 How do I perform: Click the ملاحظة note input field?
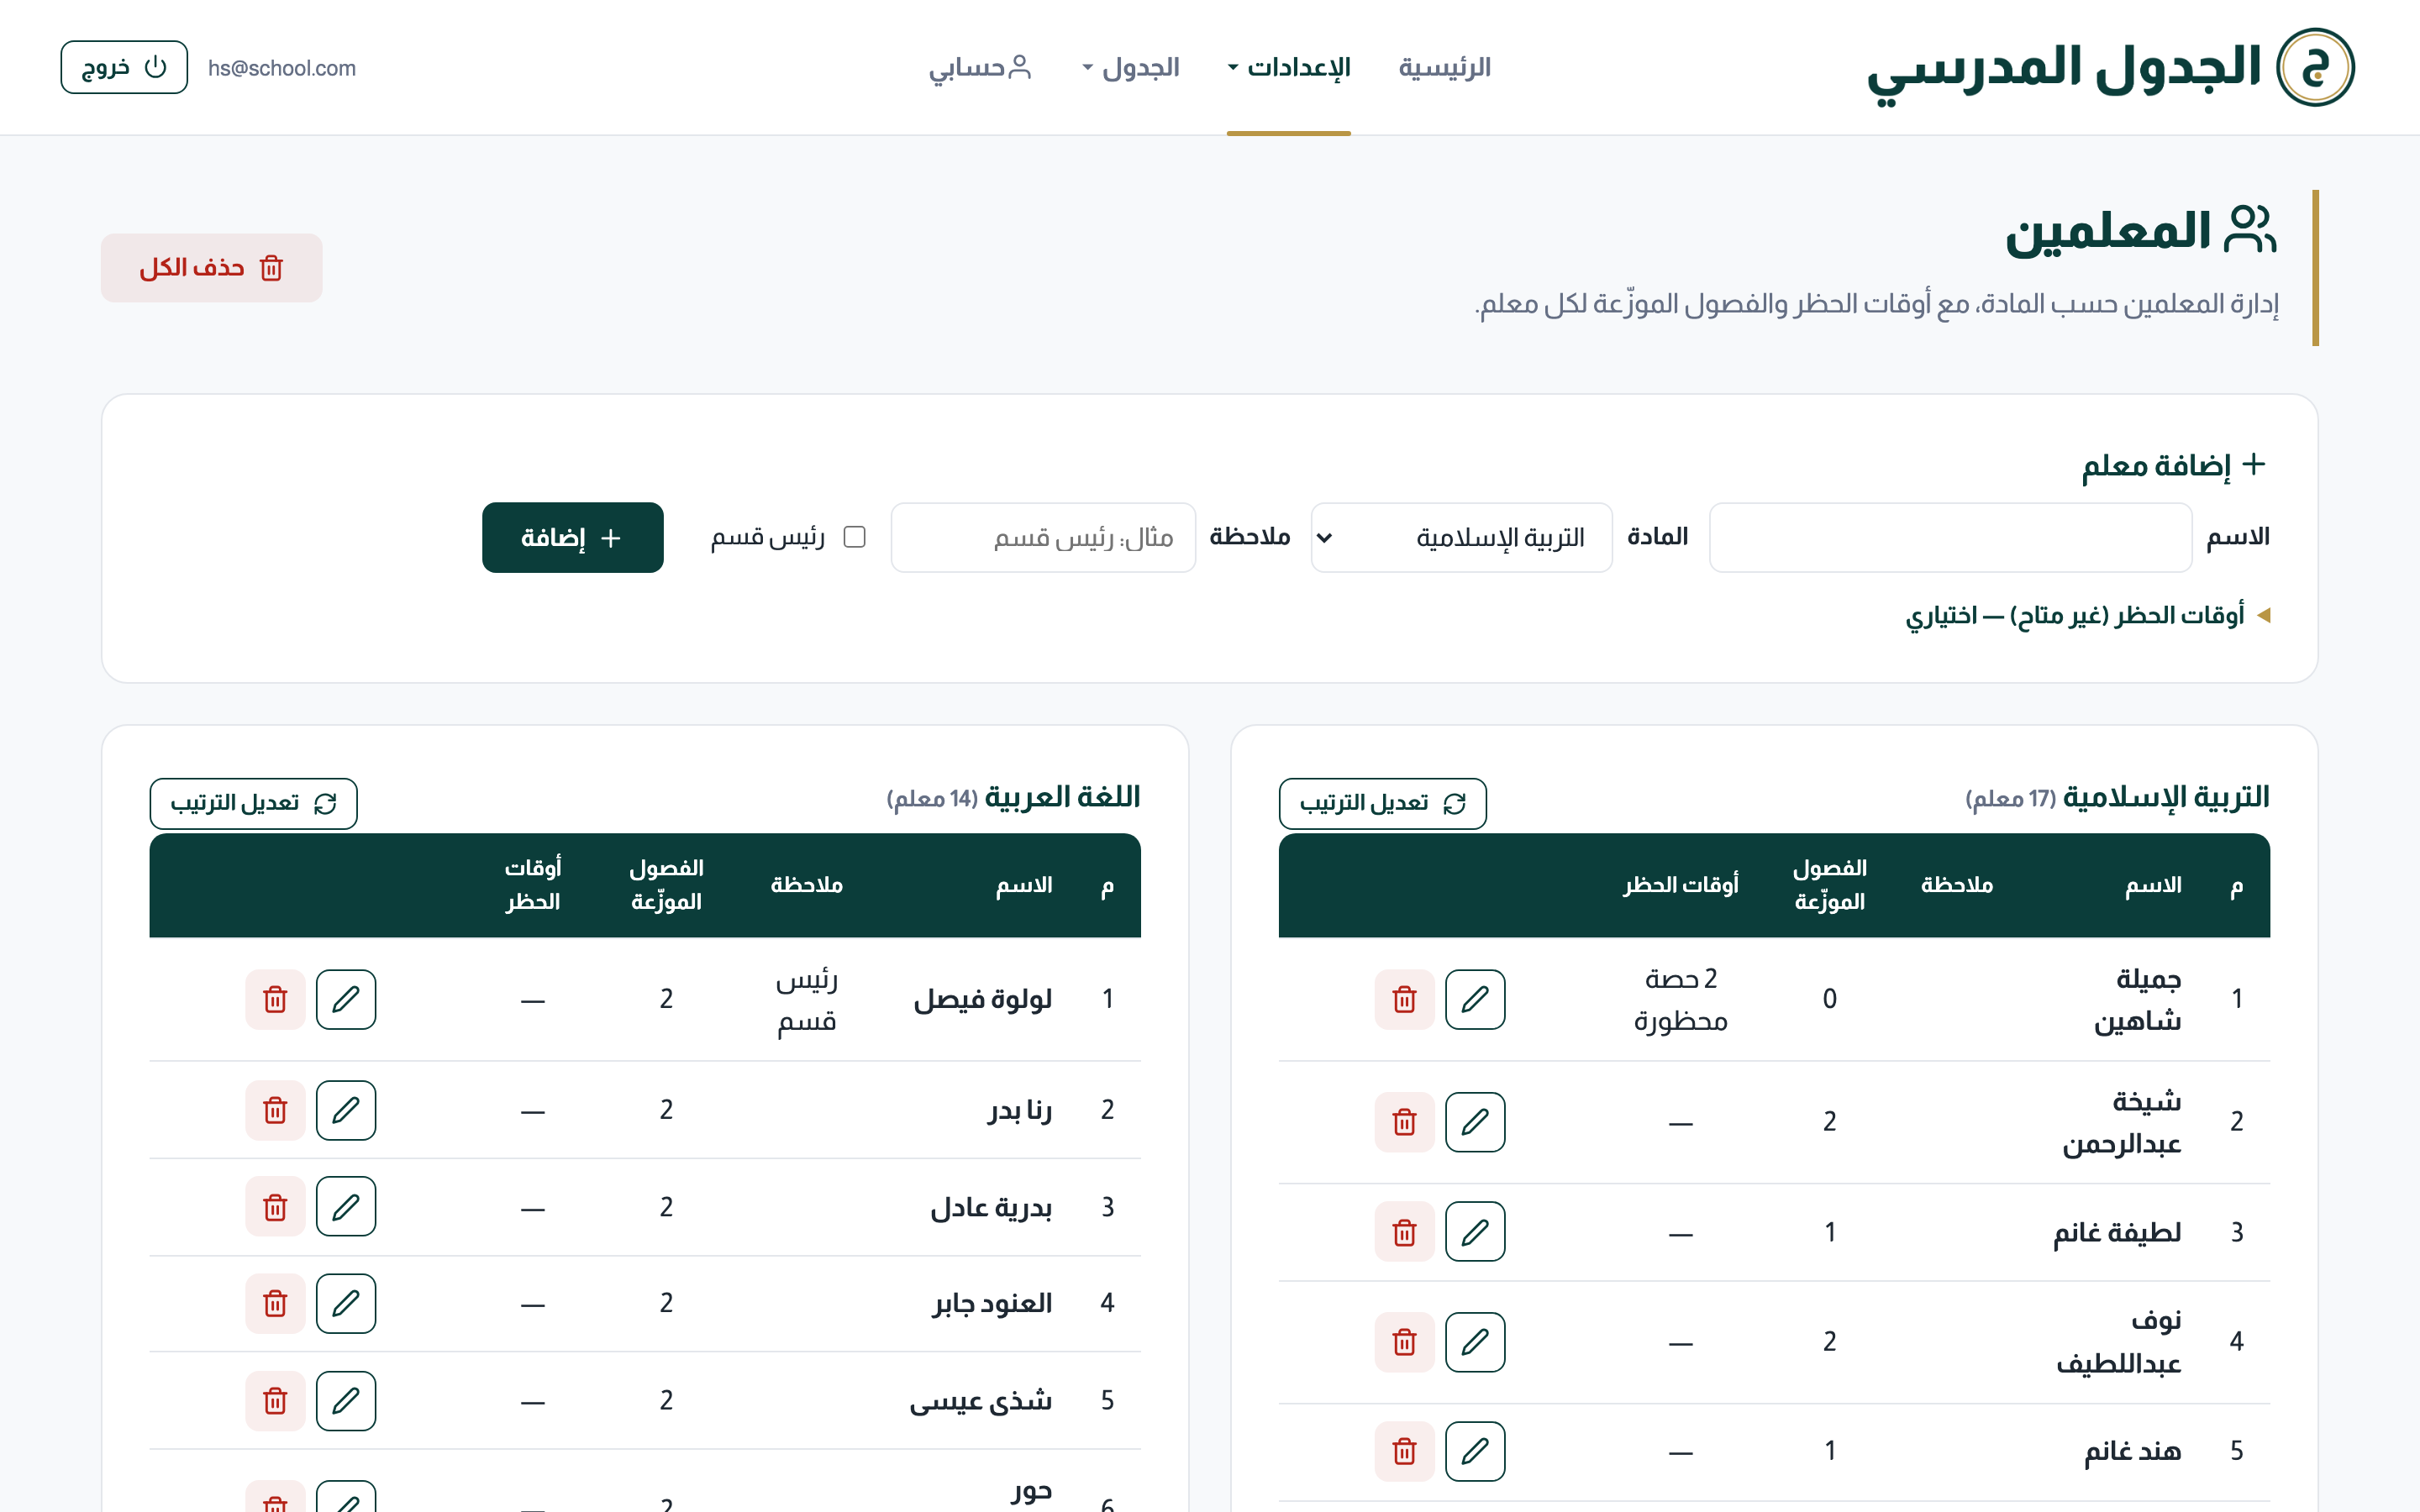pos(1043,537)
